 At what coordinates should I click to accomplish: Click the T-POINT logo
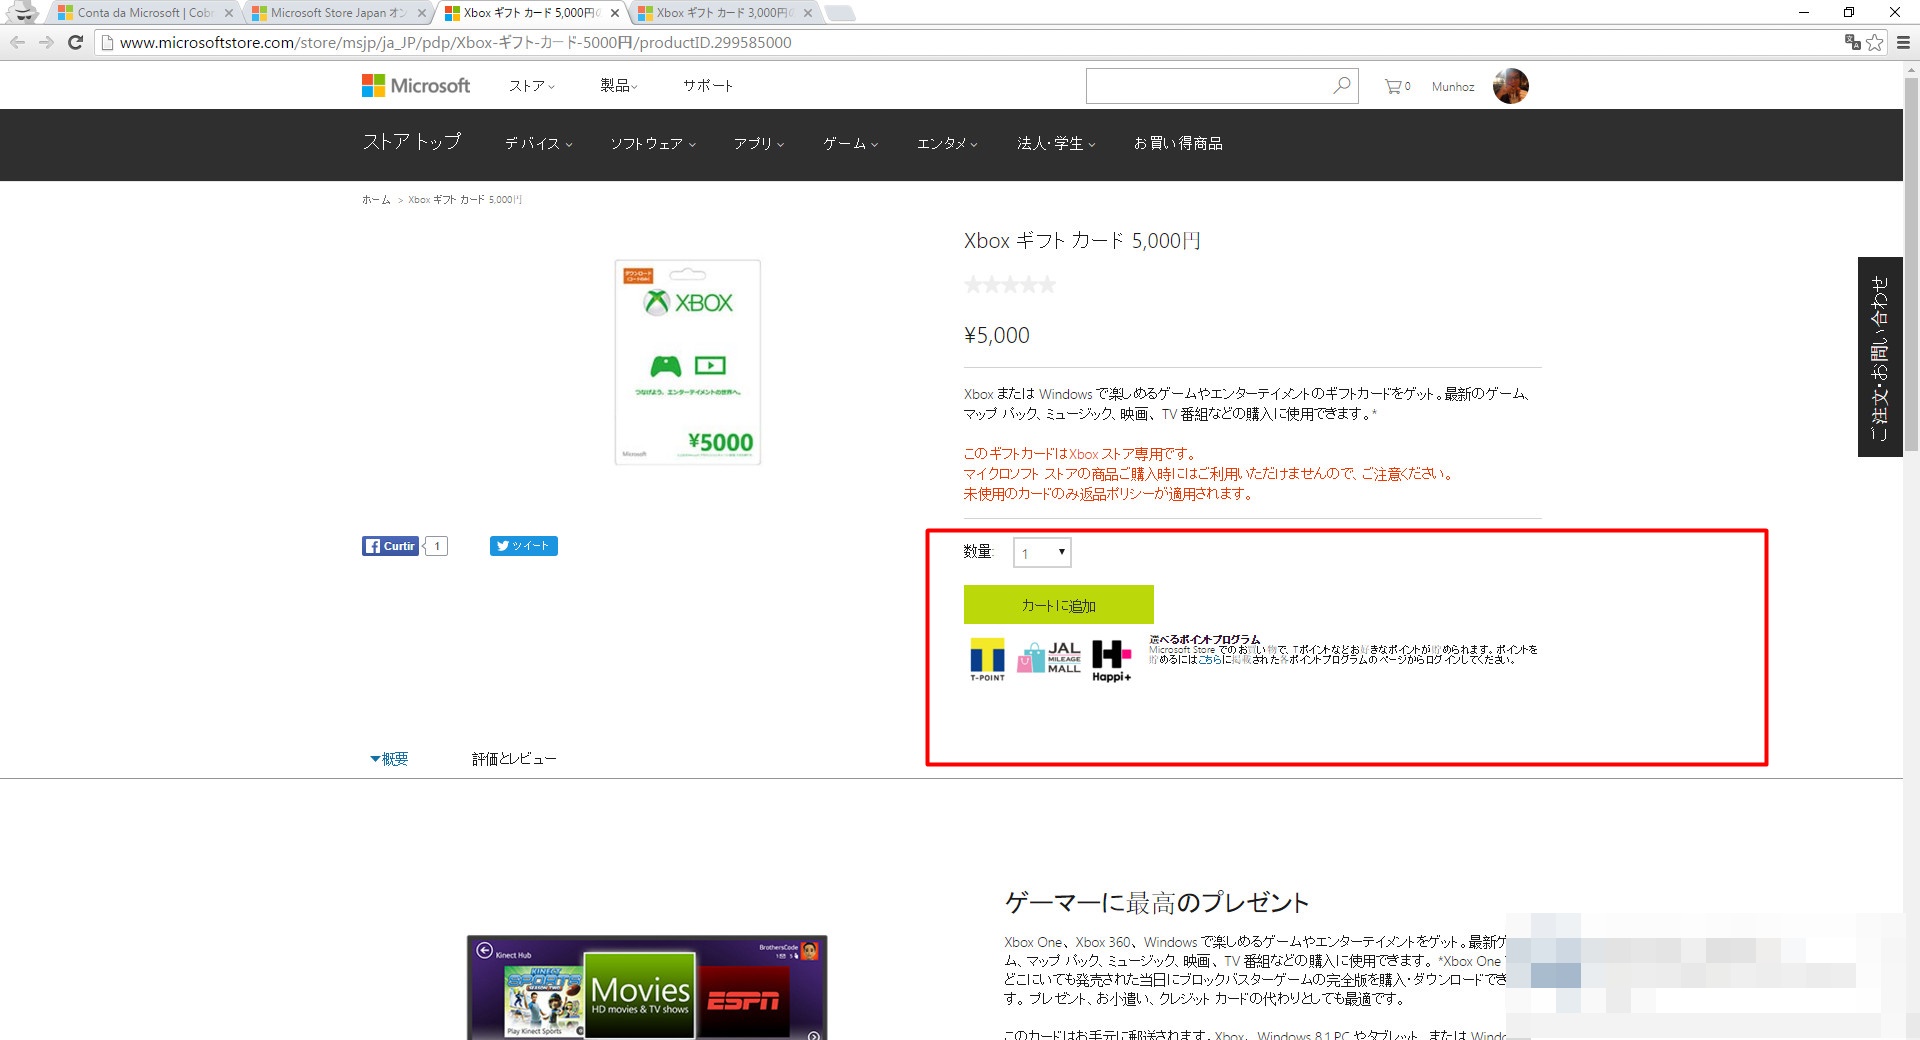988,660
